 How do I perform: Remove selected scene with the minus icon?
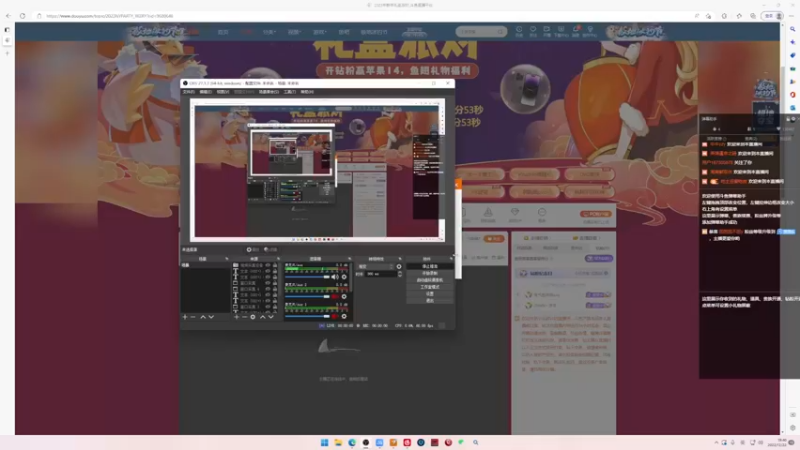[192, 317]
